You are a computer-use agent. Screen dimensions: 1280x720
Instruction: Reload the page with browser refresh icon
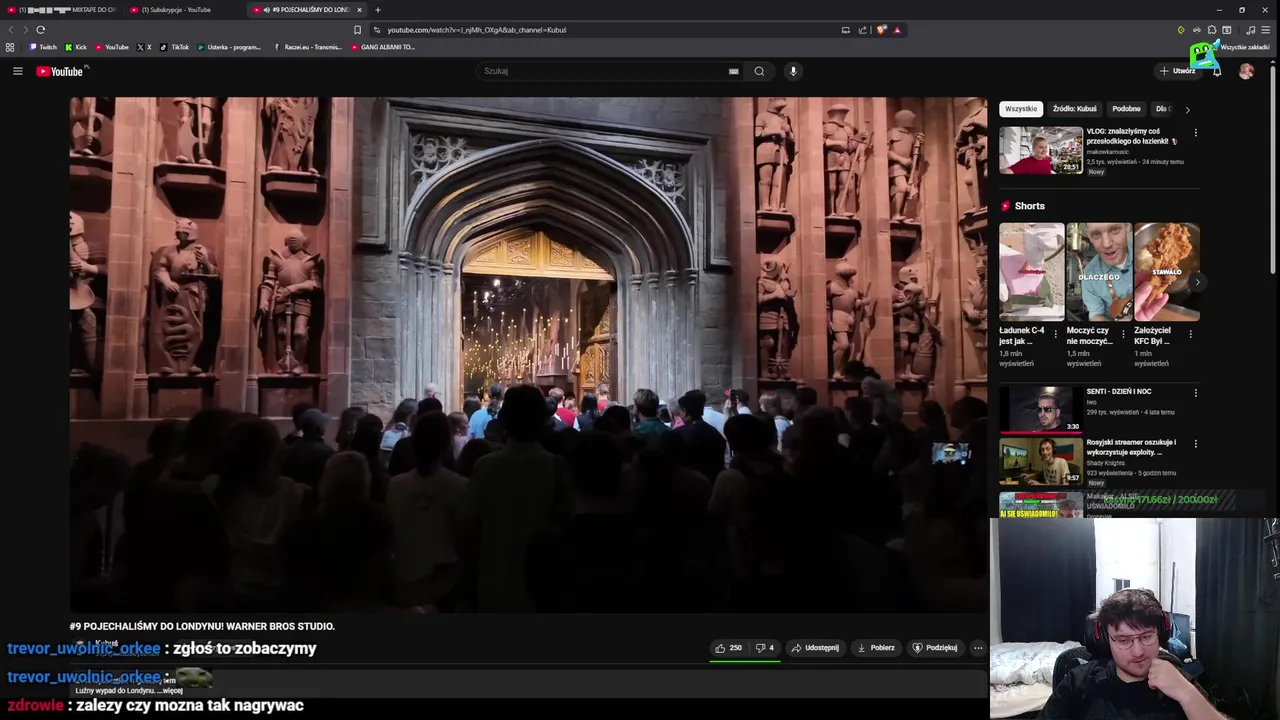[40, 30]
